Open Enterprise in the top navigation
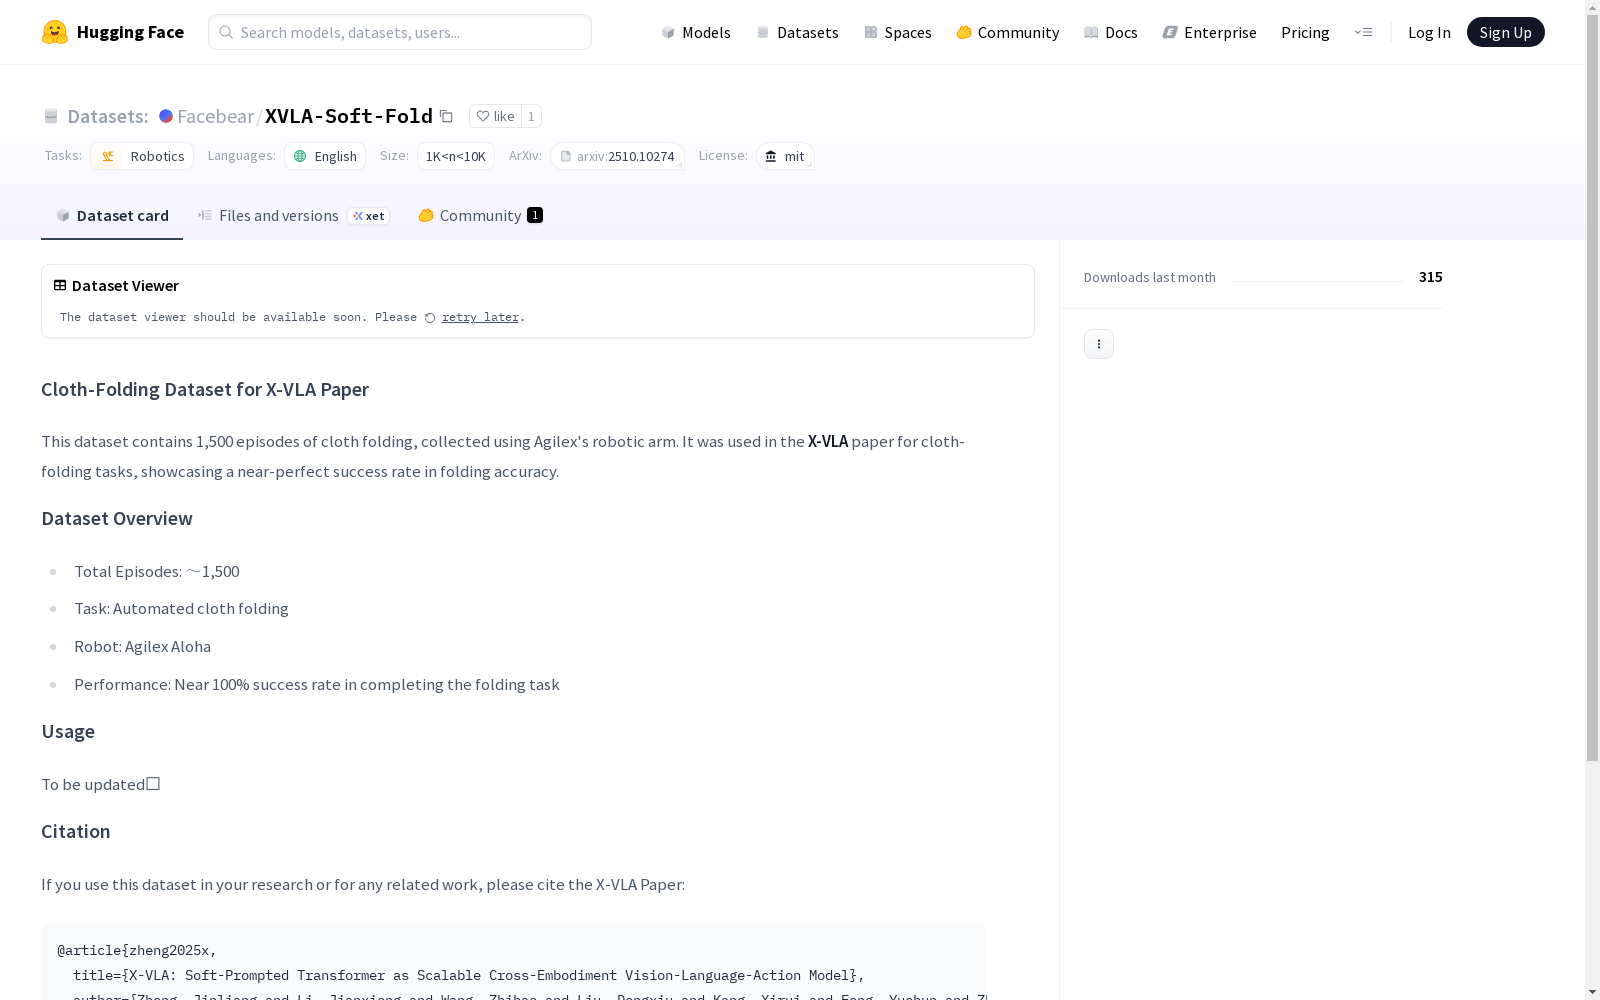Image resolution: width=1600 pixels, height=1000 pixels. [x=1210, y=32]
